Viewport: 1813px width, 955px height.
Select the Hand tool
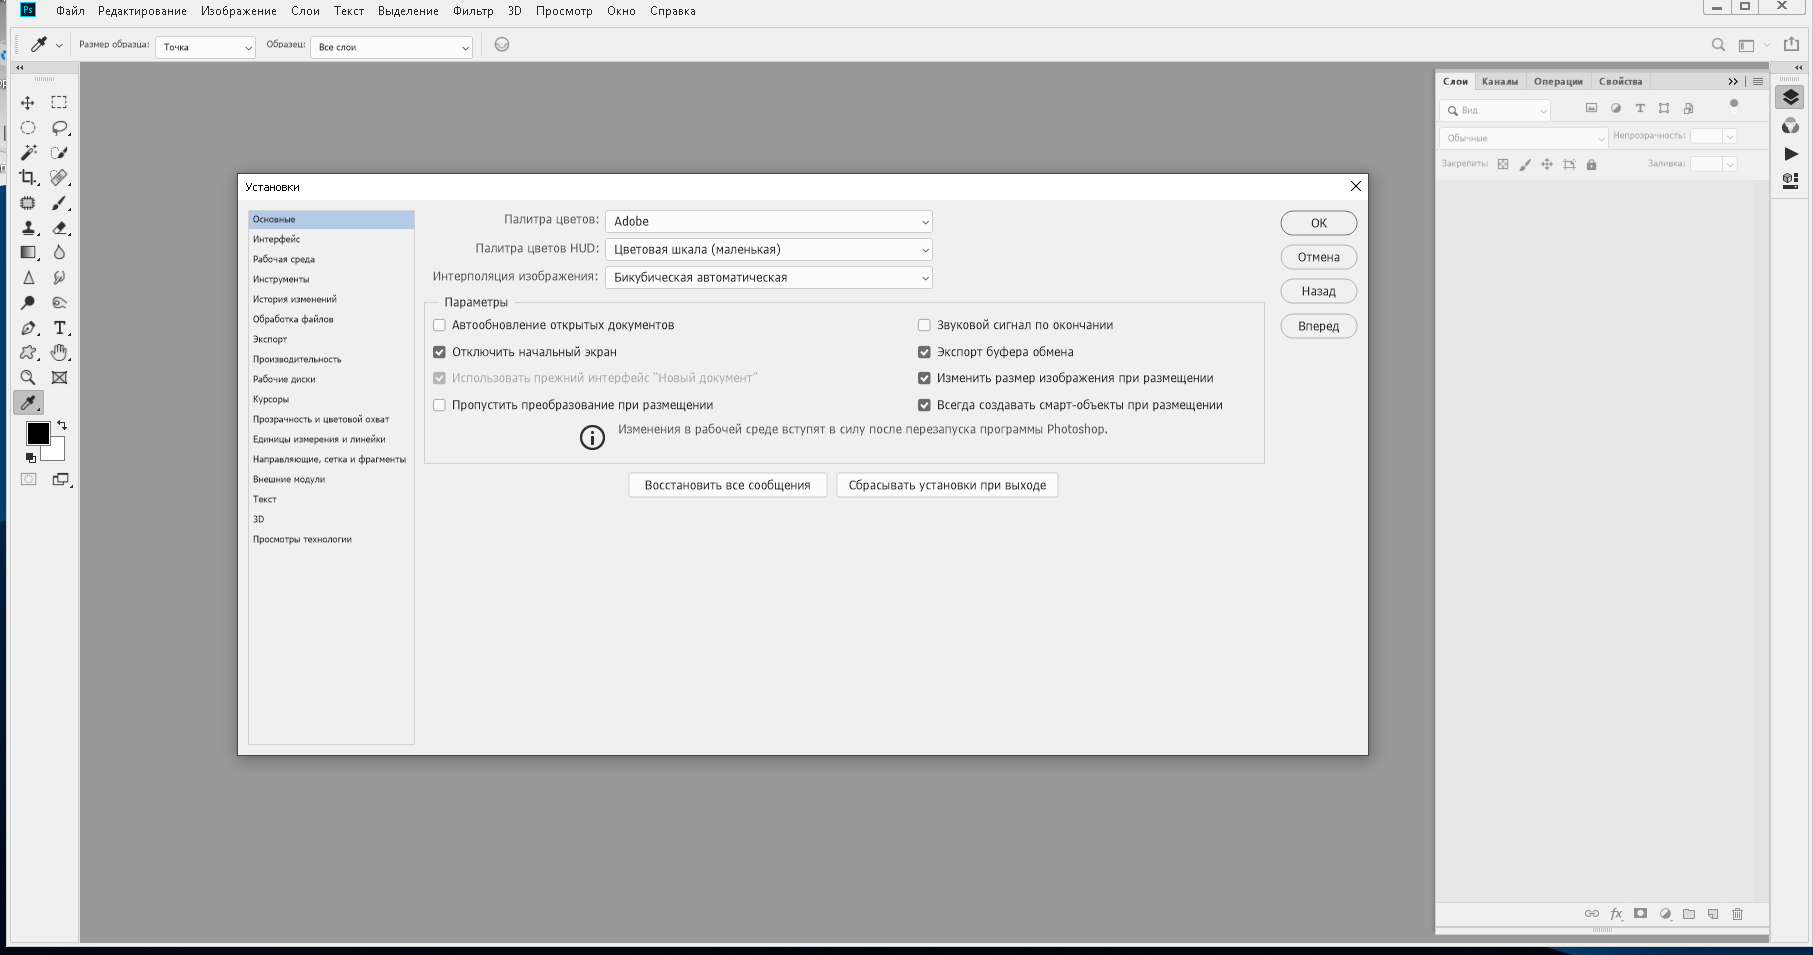(x=59, y=353)
